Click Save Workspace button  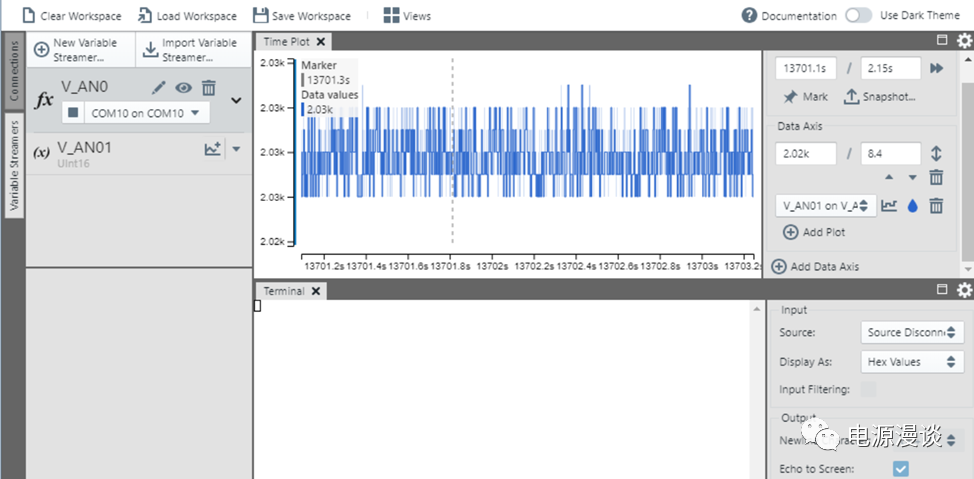(302, 16)
